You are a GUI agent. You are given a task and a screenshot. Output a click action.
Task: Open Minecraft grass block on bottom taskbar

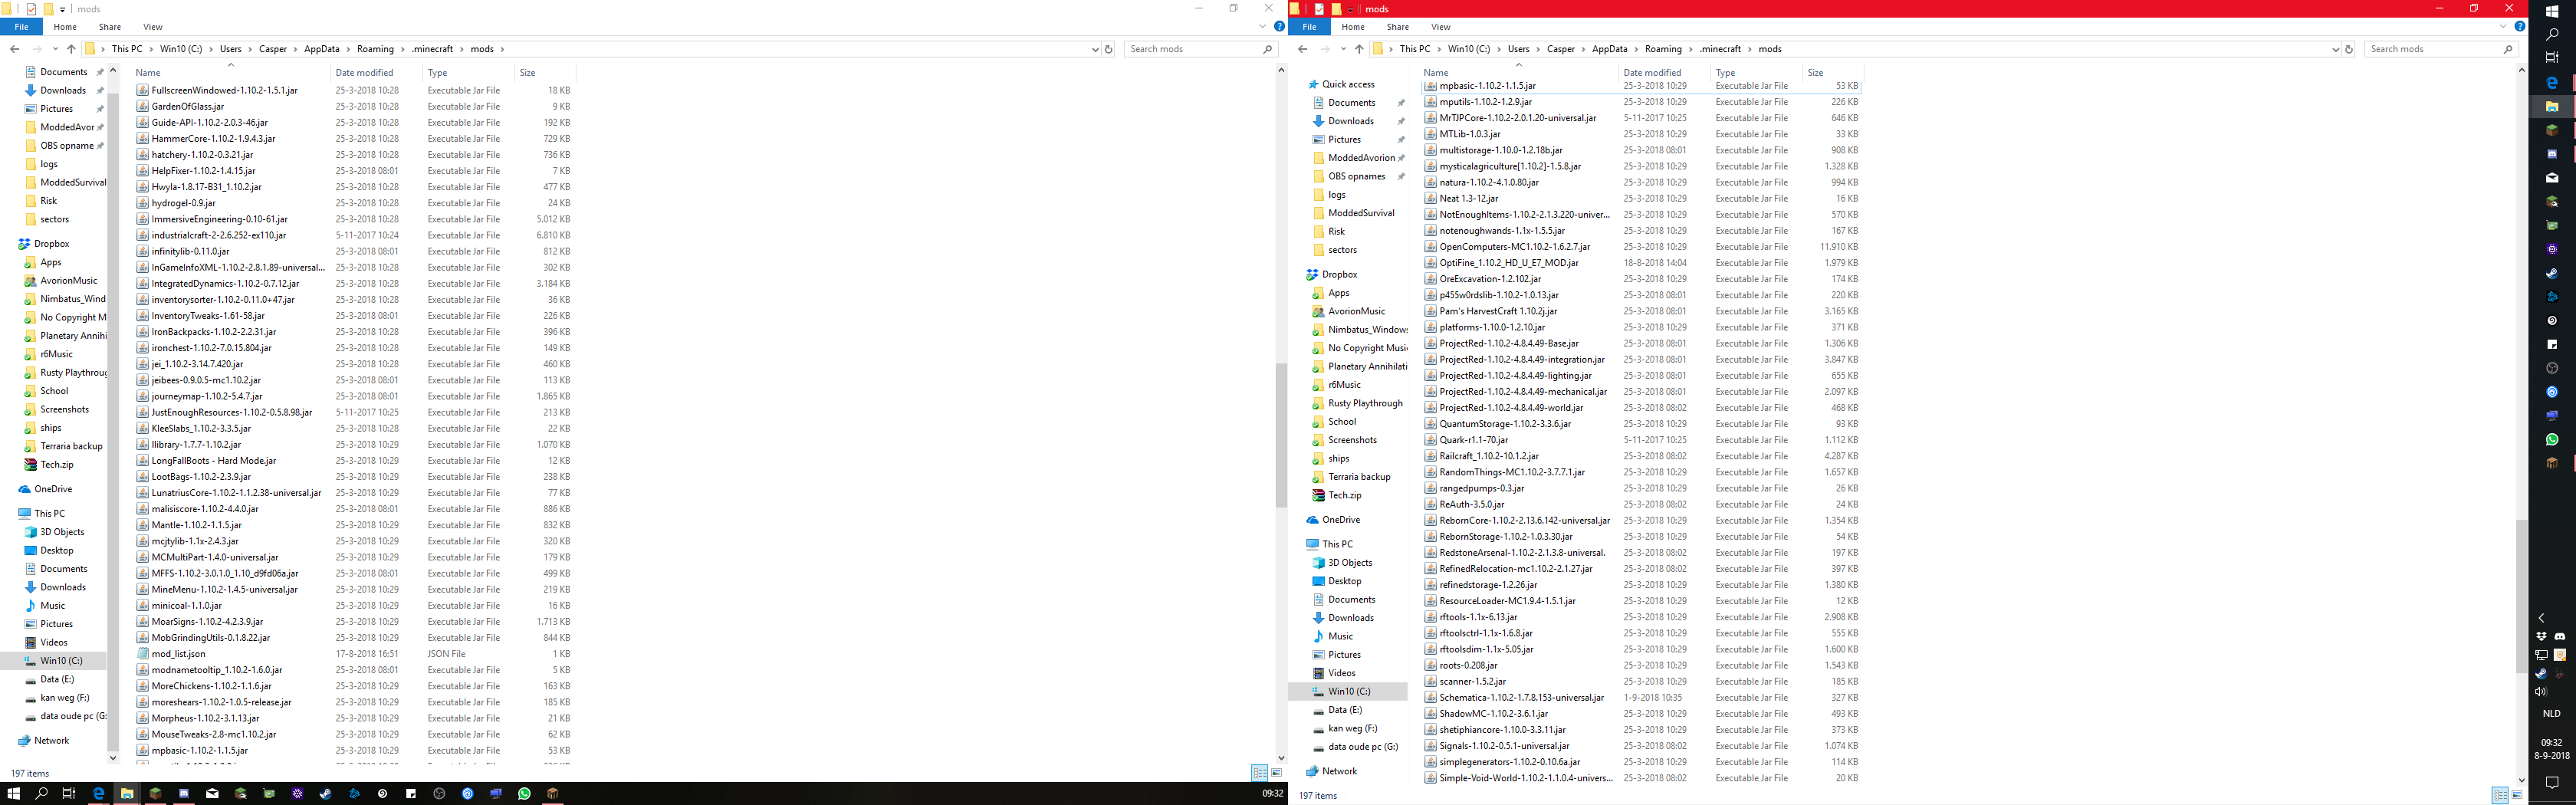[155, 793]
